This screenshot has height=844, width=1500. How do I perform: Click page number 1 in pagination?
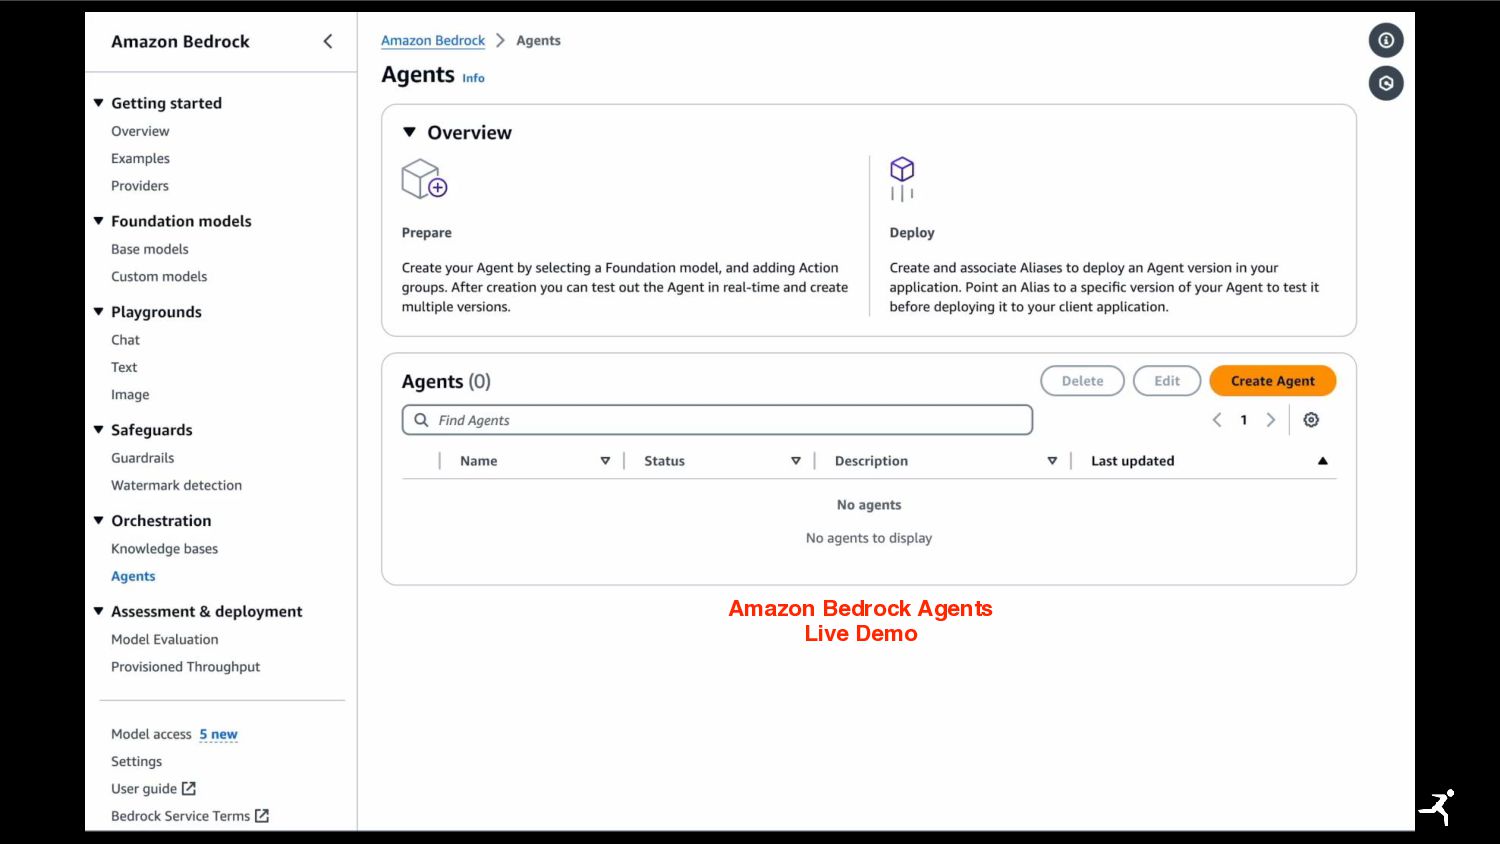coord(1244,420)
